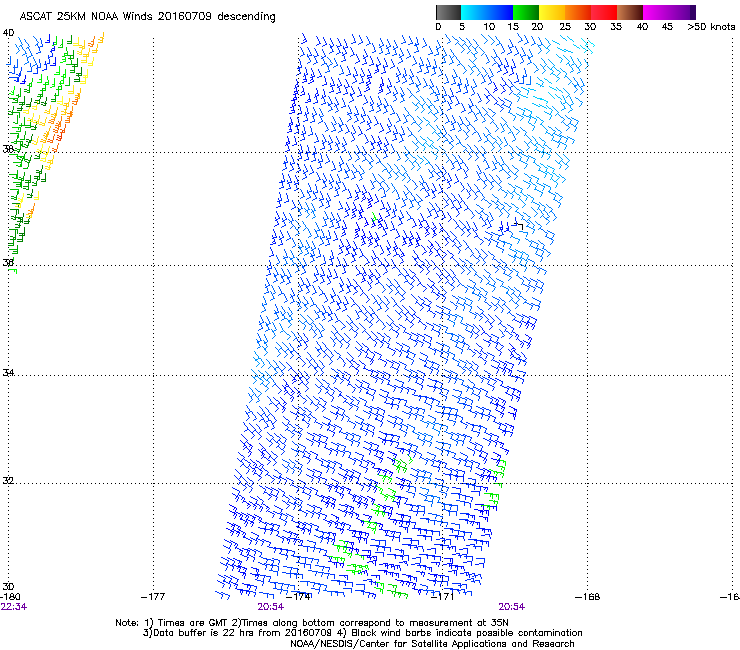This screenshot has height=650, width=740.
Task: Click the -180 longitude label
Action: pyautogui.click(x=10, y=597)
